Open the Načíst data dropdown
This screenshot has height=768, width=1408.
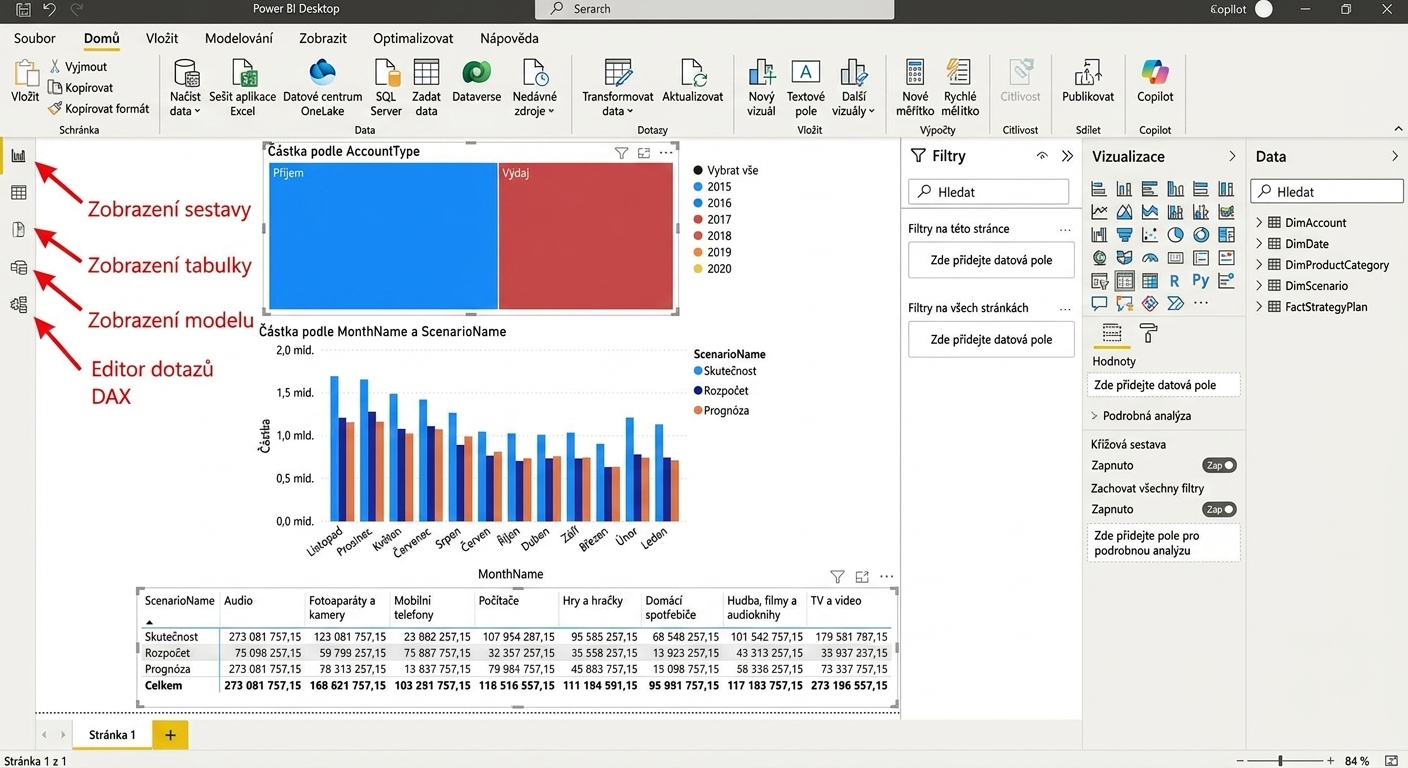coord(185,88)
